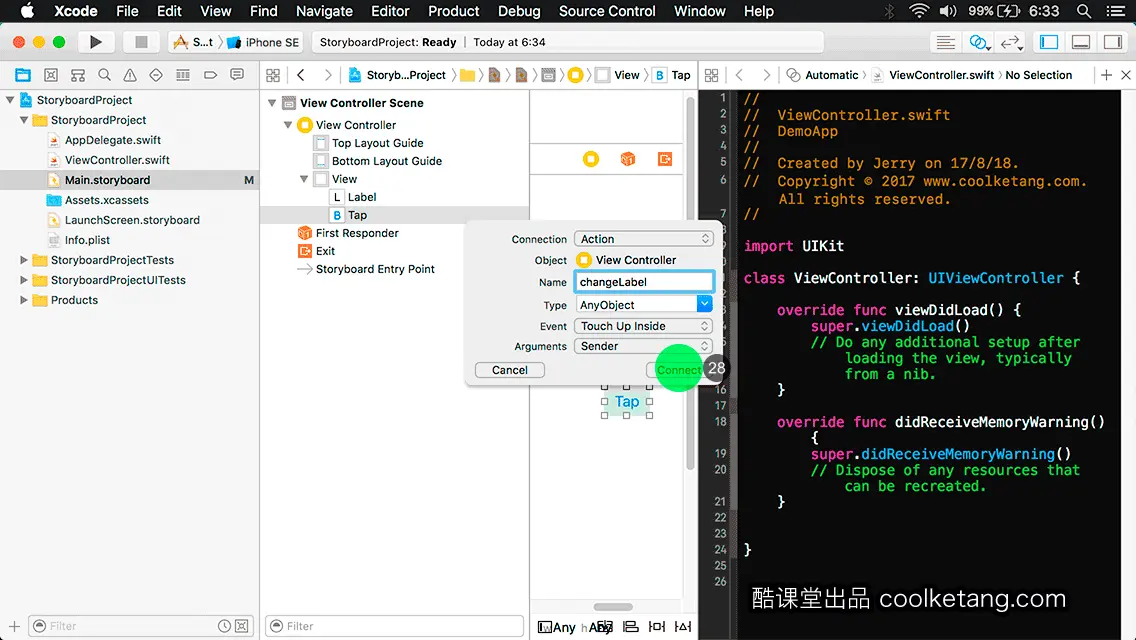
Task: Open the Arguments Sender dropdown
Action: click(x=643, y=346)
